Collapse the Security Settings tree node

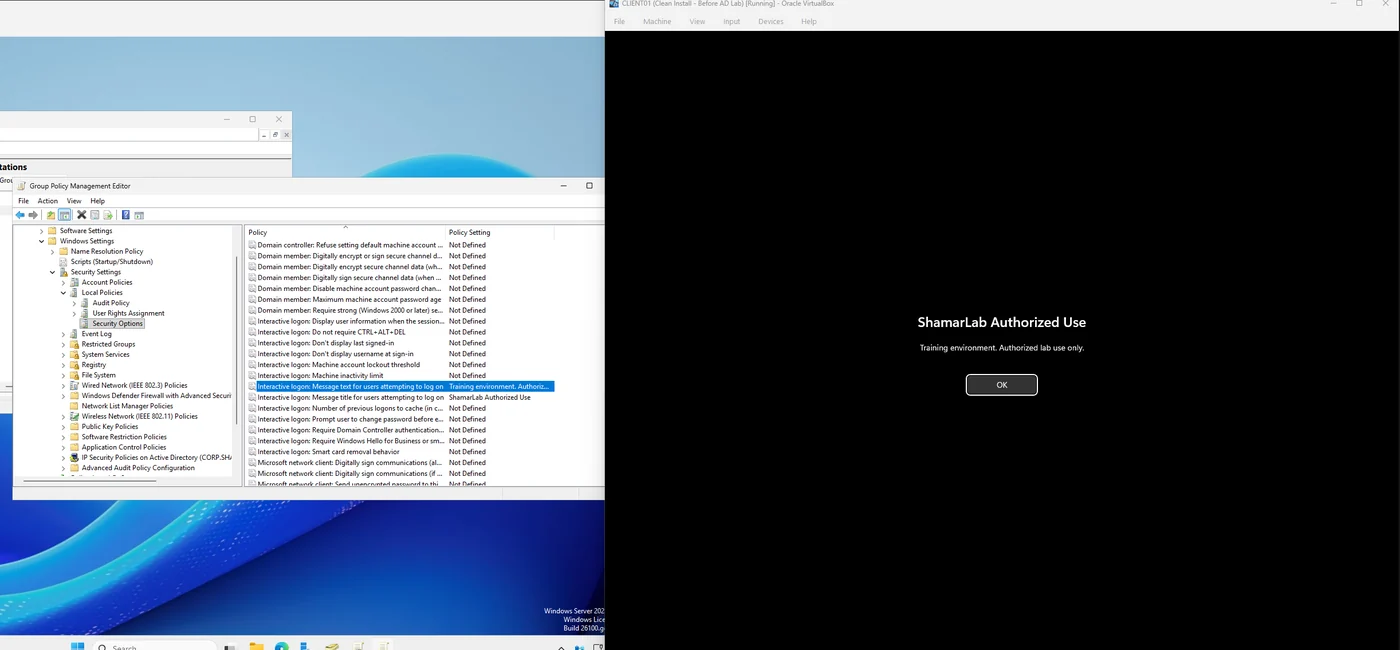(52, 272)
